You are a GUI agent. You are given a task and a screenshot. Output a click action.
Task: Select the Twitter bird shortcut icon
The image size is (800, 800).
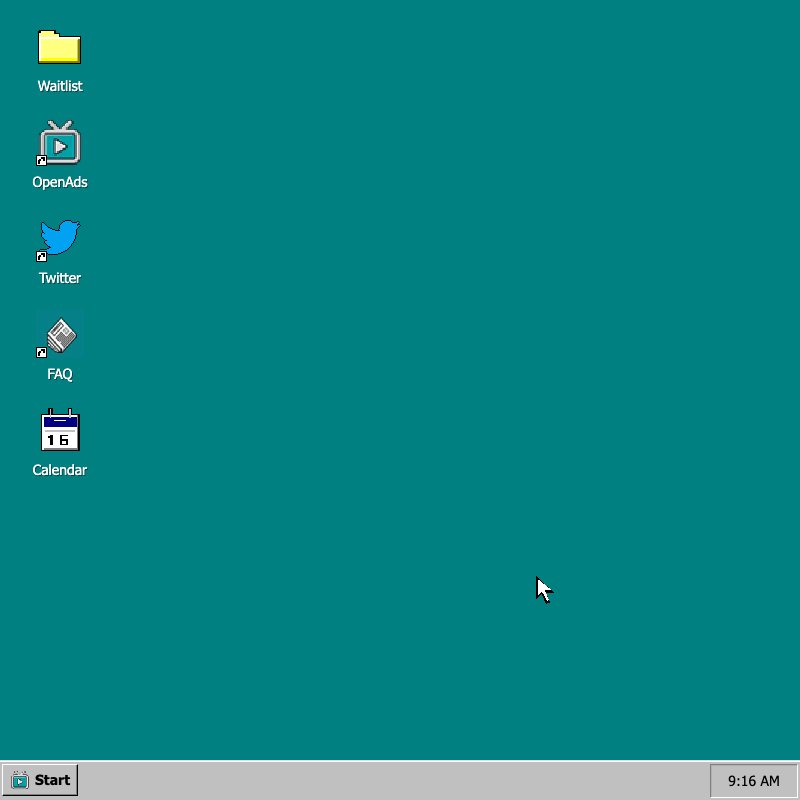click(x=59, y=240)
